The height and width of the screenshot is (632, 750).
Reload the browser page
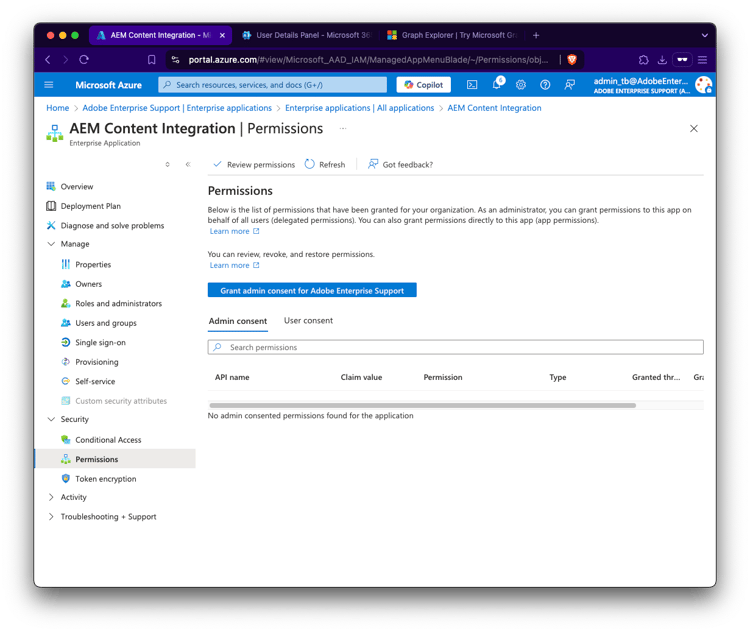tap(84, 59)
